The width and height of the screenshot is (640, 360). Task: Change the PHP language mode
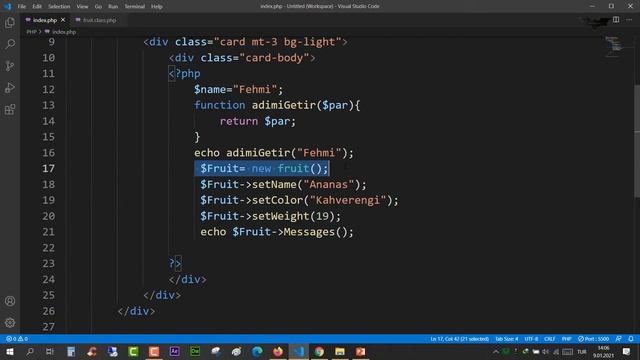click(x=567, y=339)
